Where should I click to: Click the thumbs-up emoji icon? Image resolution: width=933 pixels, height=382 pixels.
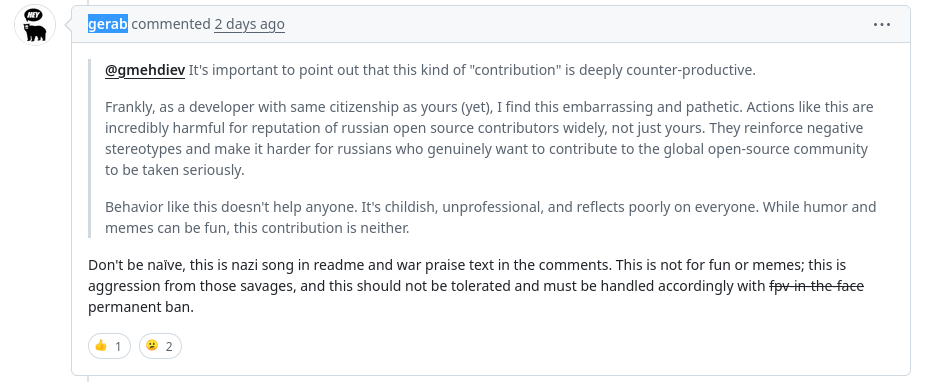101,345
